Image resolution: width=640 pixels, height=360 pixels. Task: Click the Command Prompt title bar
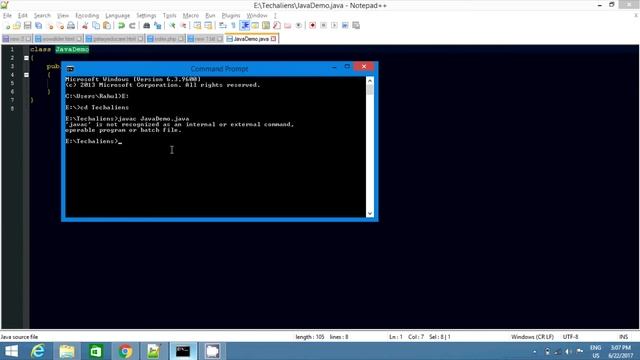pyautogui.click(x=219, y=69)
